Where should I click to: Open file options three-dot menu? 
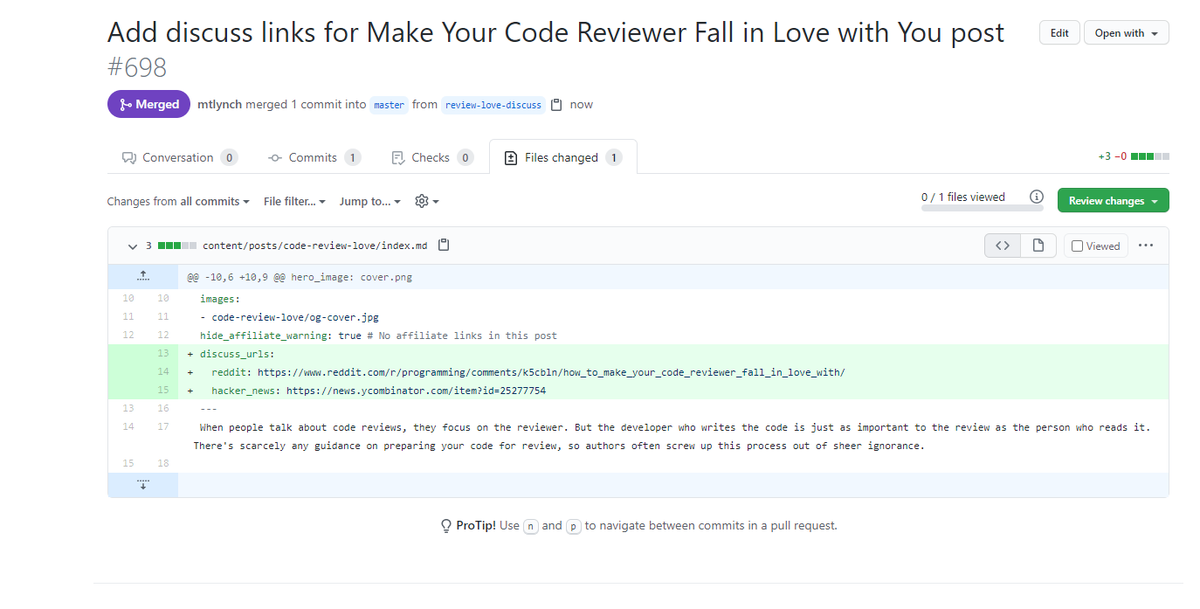(x=1145, y=245)
